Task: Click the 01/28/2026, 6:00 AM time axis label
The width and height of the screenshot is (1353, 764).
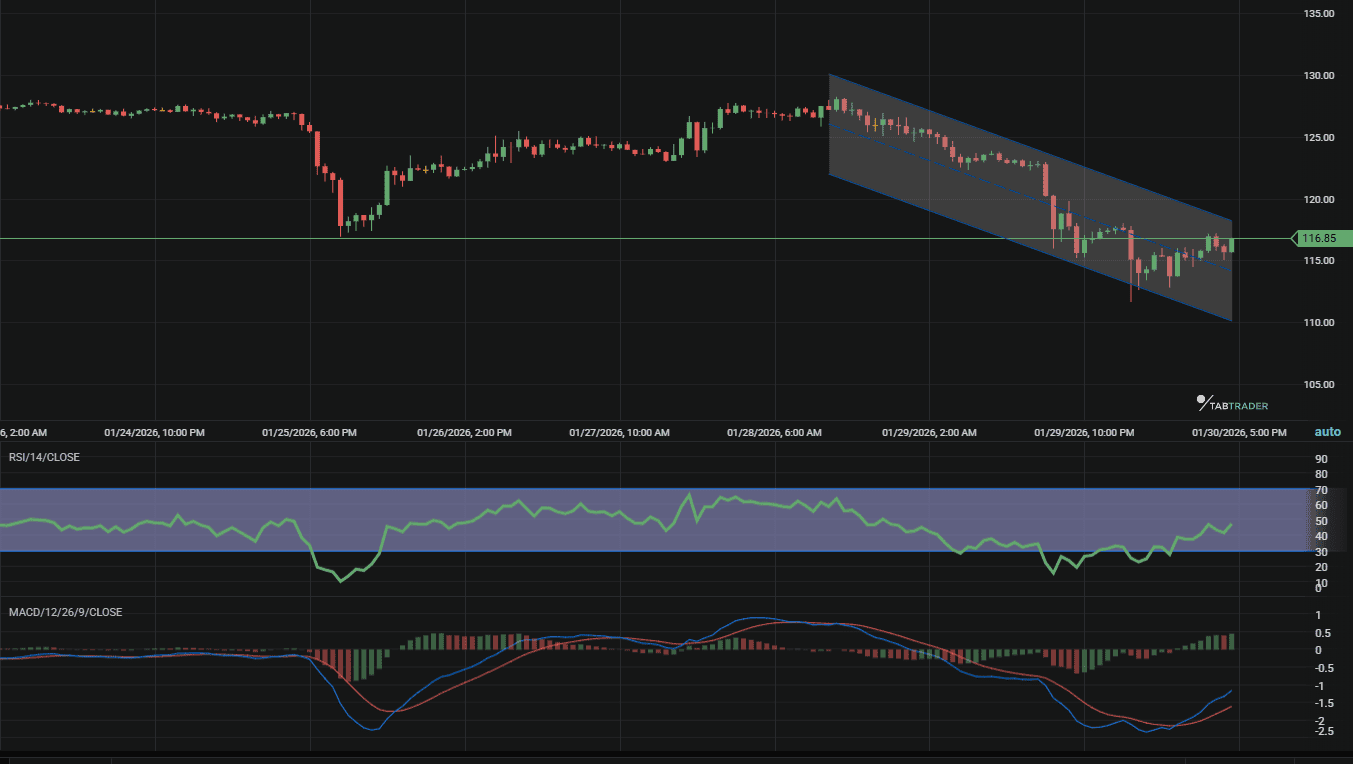Action: click(x=775, y=432)
